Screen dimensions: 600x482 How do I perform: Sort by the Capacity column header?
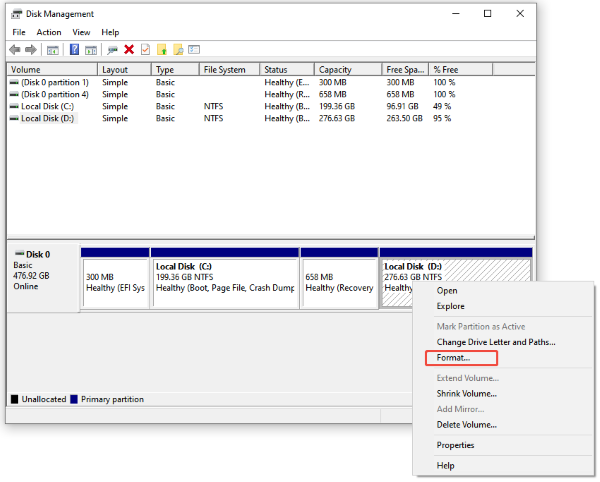point(348,70)
